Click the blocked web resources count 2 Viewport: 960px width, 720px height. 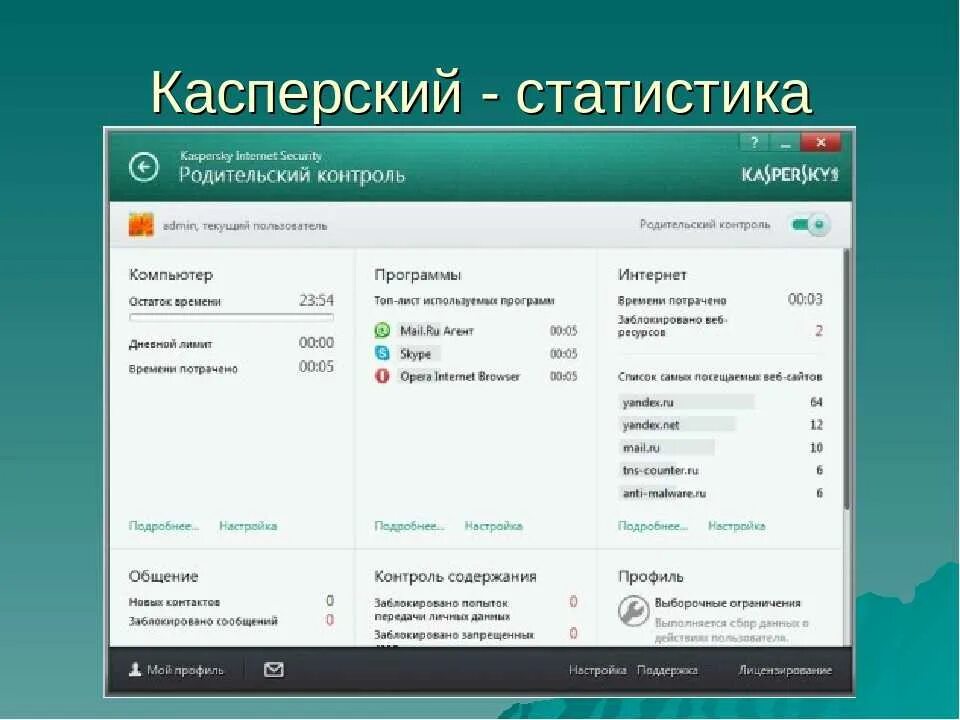click(x=819, y=331)
